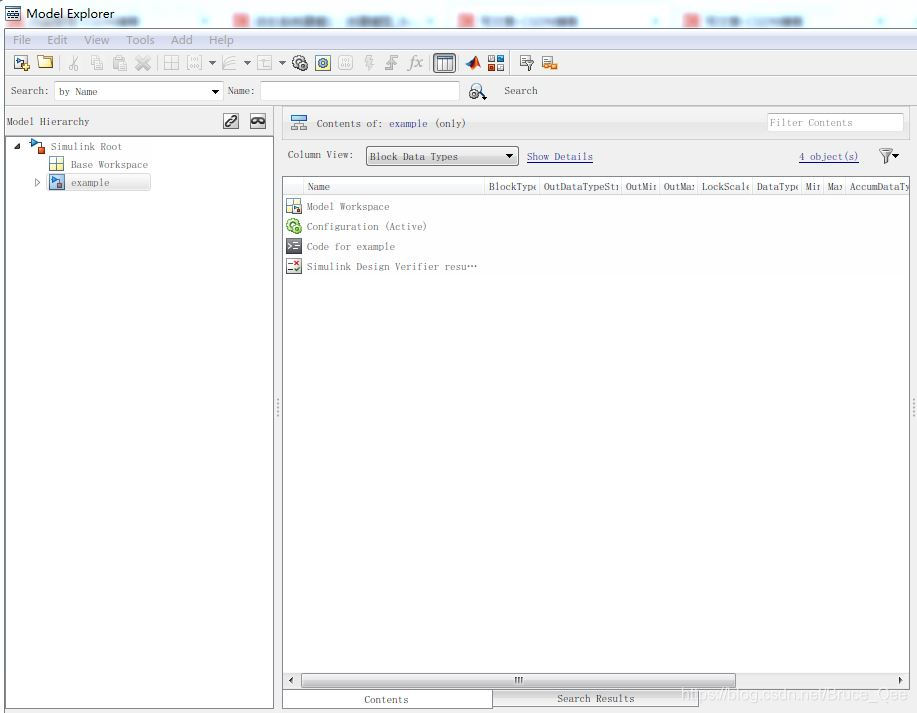This screenshot has width=917, height=713.
Task: Click the 4 object(s) link
Action: click(828, 156)
